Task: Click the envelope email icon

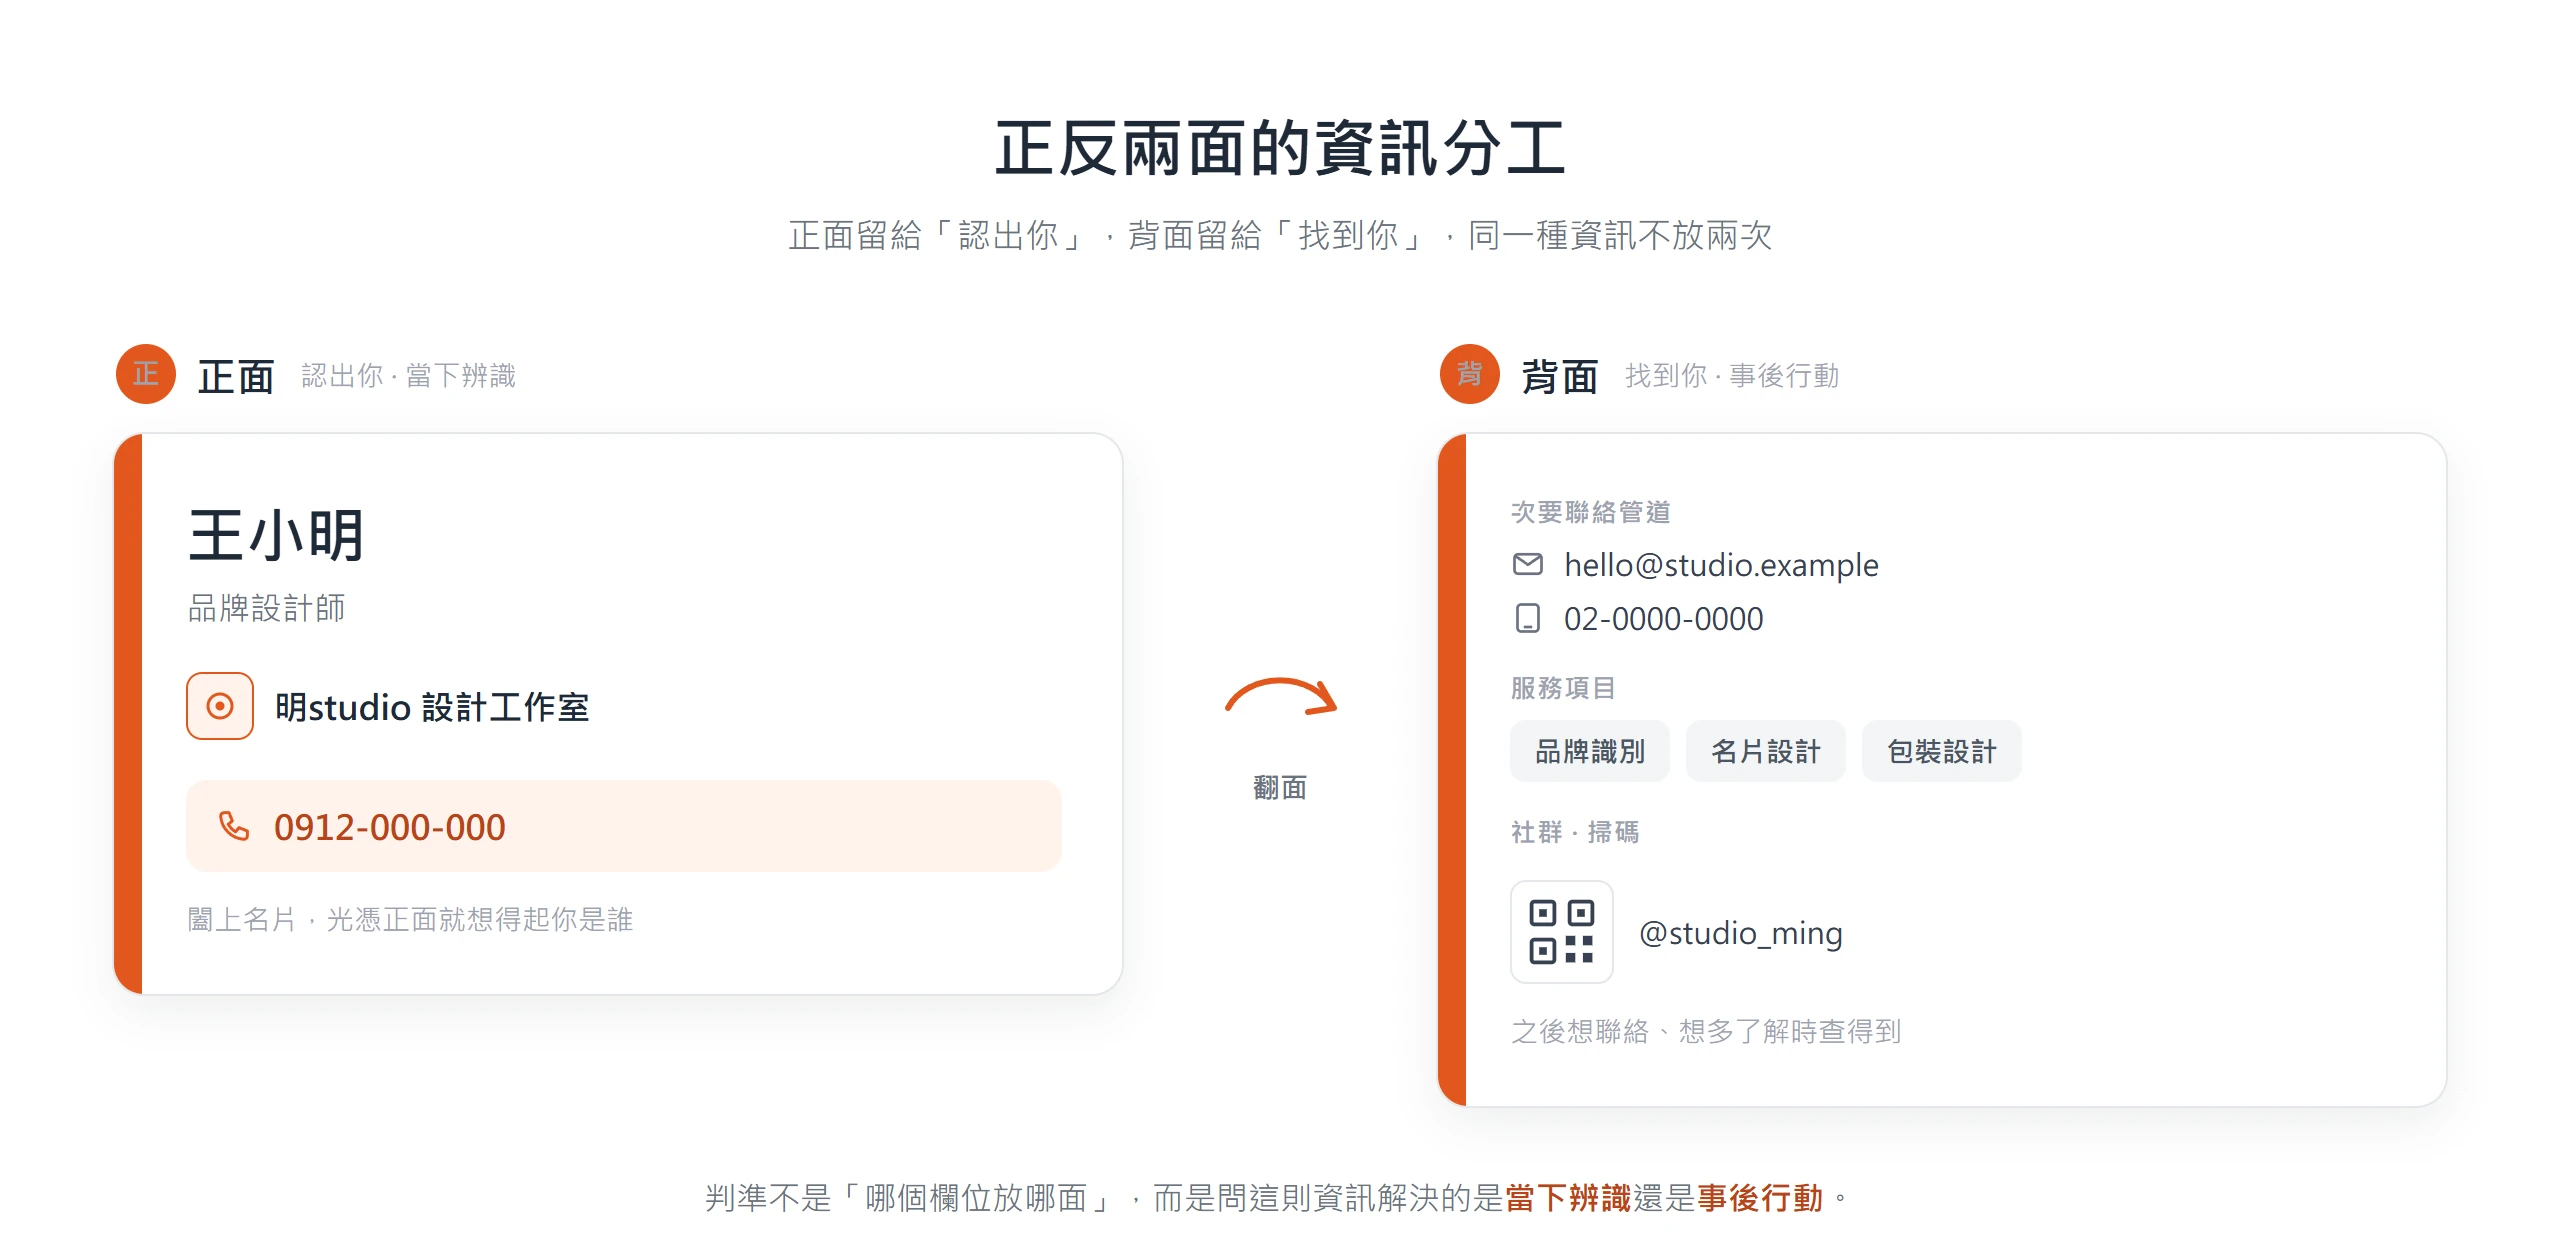Action: coord(1527,564)
